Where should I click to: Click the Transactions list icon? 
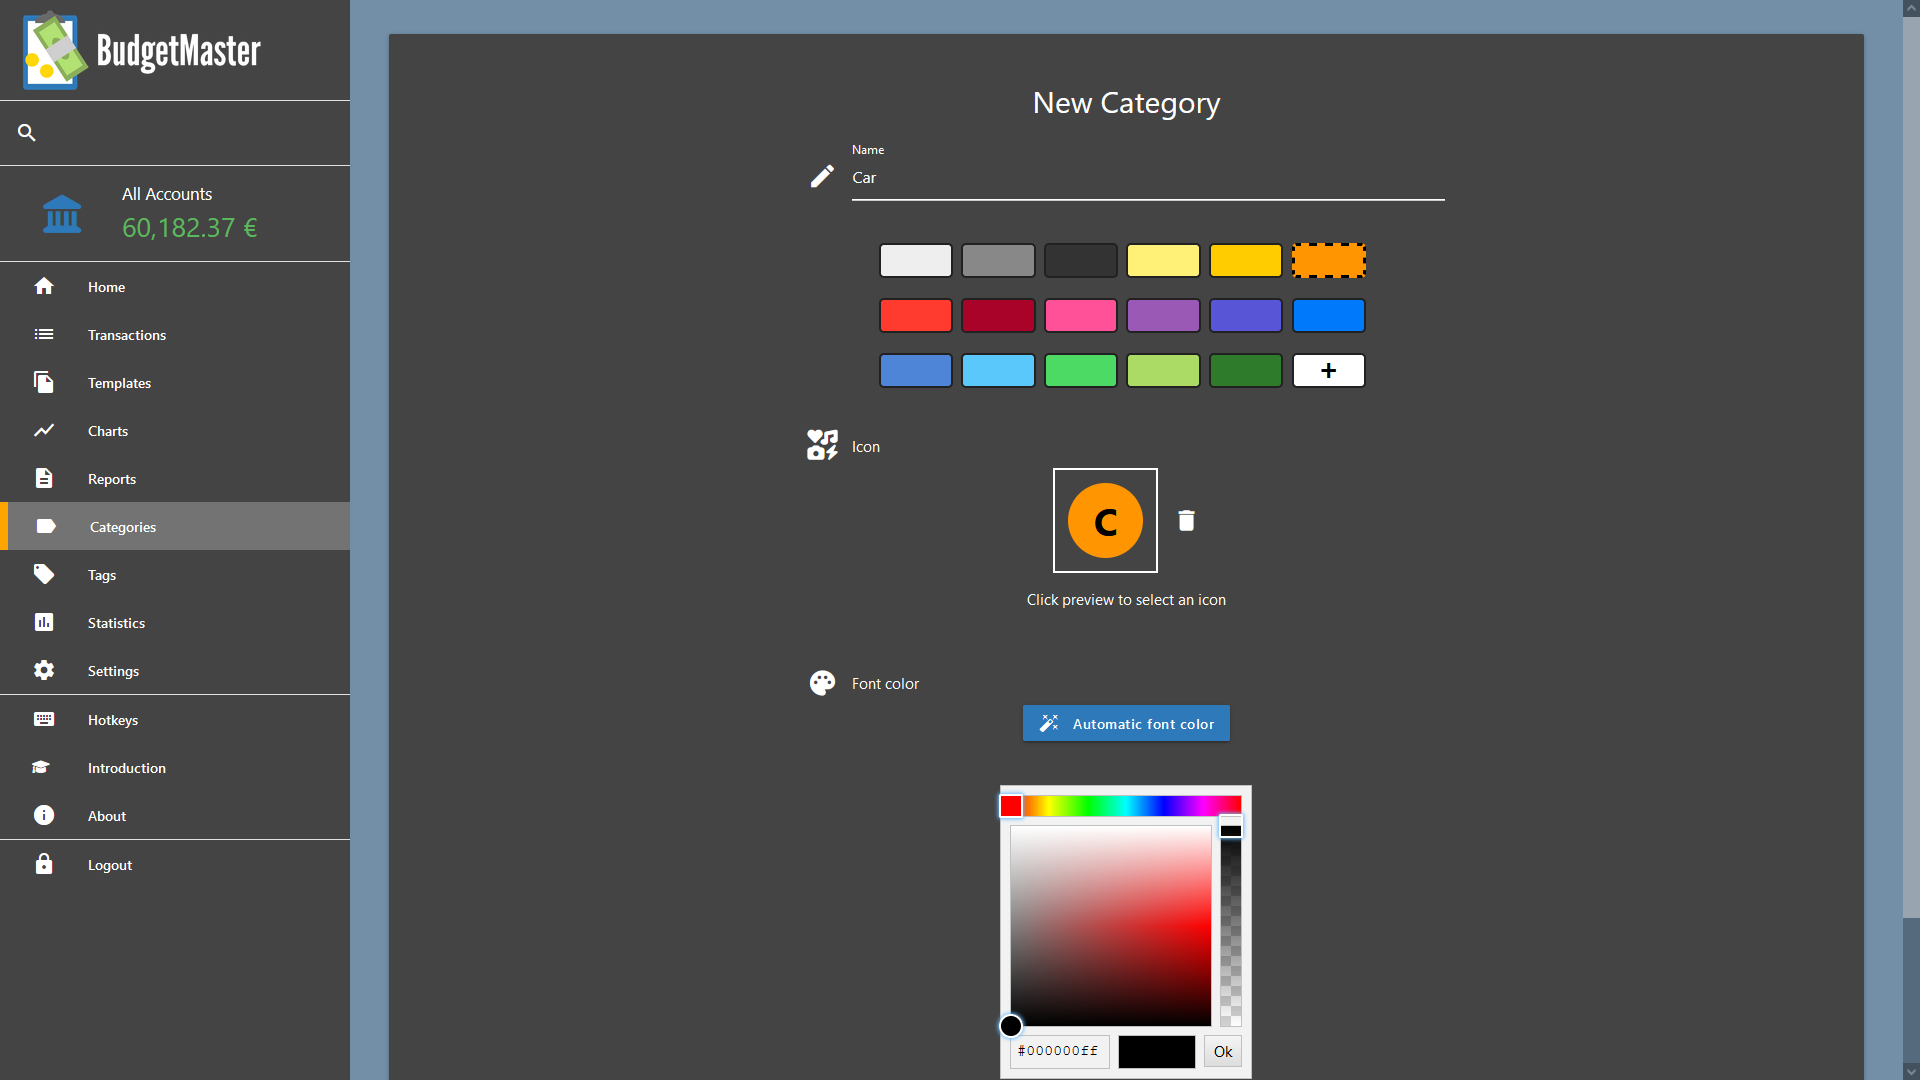click(x=44, y=334)
